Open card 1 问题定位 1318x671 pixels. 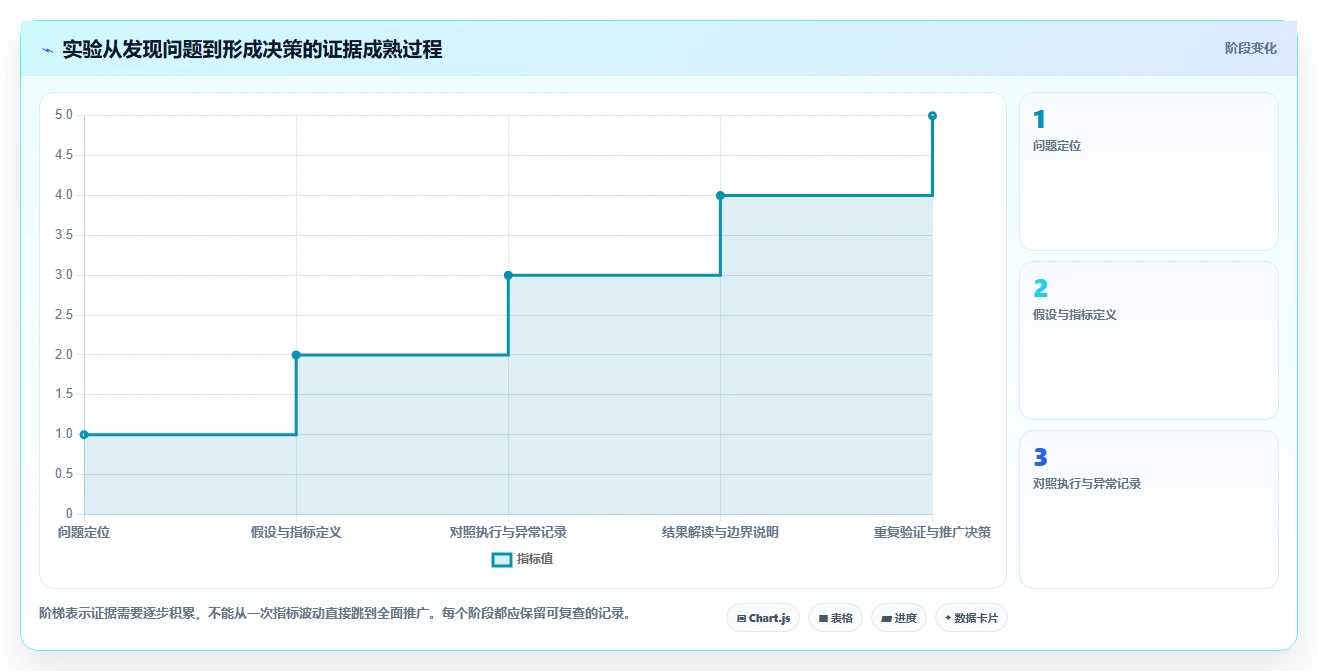tap(1149, 171)
